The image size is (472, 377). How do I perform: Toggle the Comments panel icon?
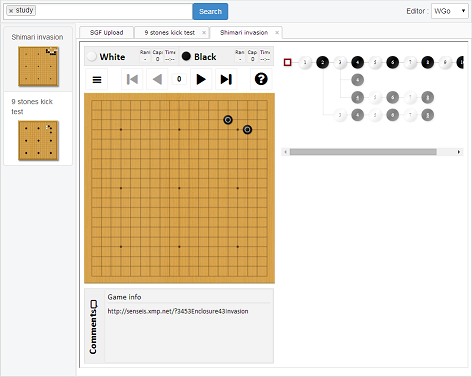[94, 304]
